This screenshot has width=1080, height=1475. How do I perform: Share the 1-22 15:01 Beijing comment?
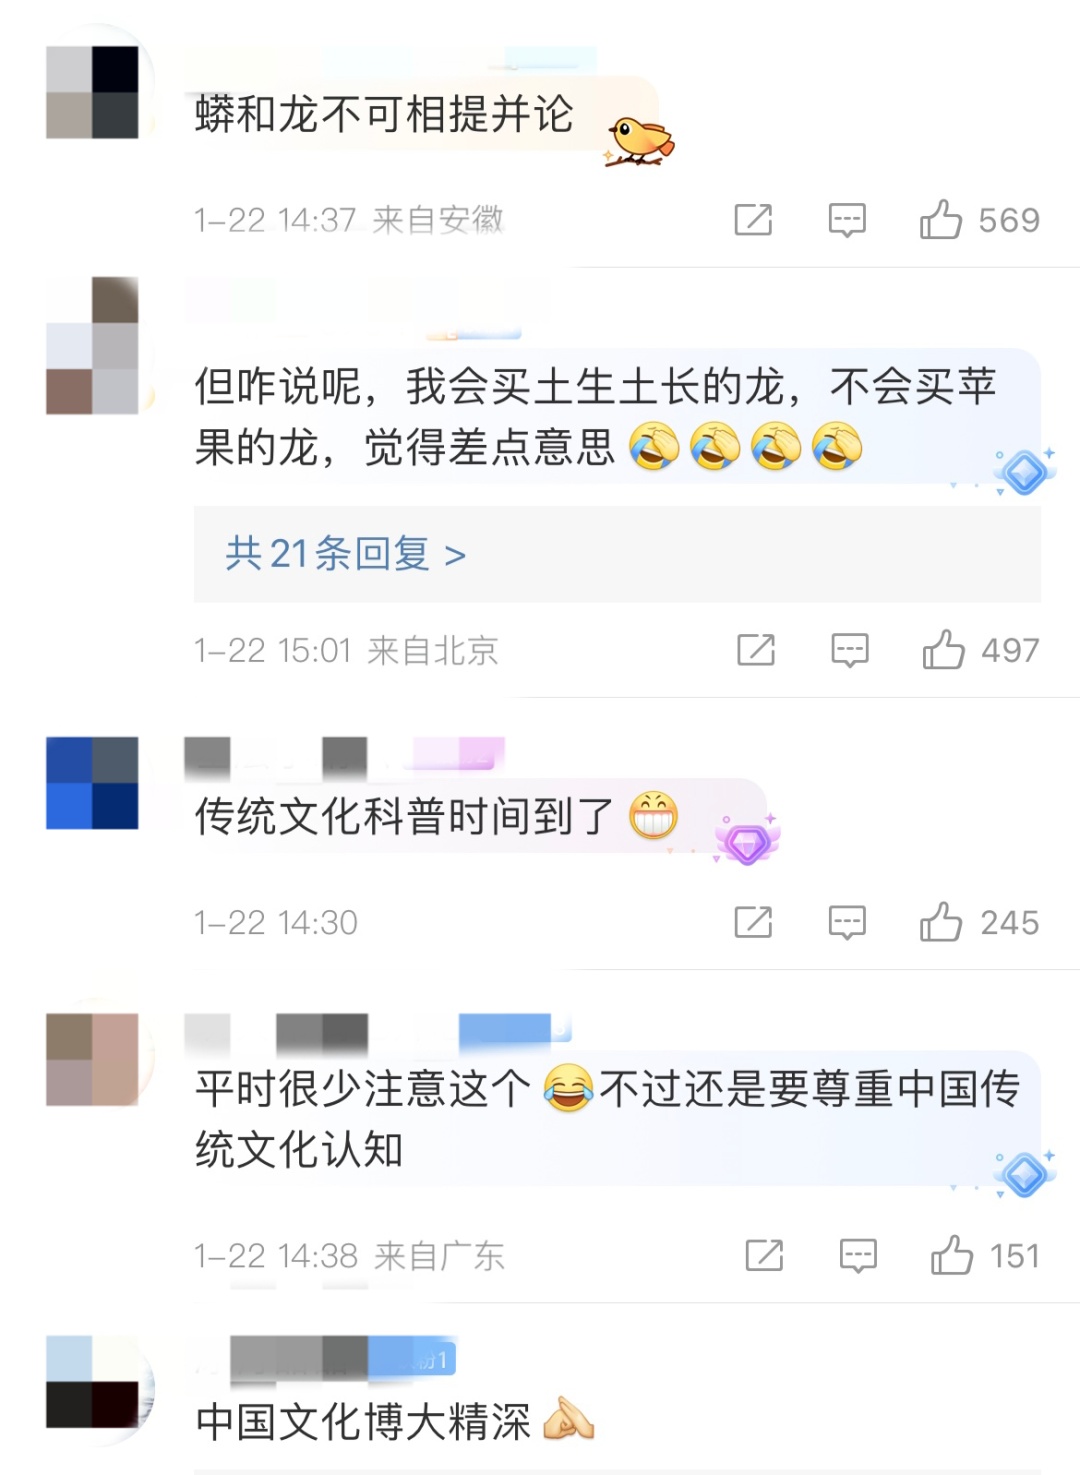click(x=756, y=650)
